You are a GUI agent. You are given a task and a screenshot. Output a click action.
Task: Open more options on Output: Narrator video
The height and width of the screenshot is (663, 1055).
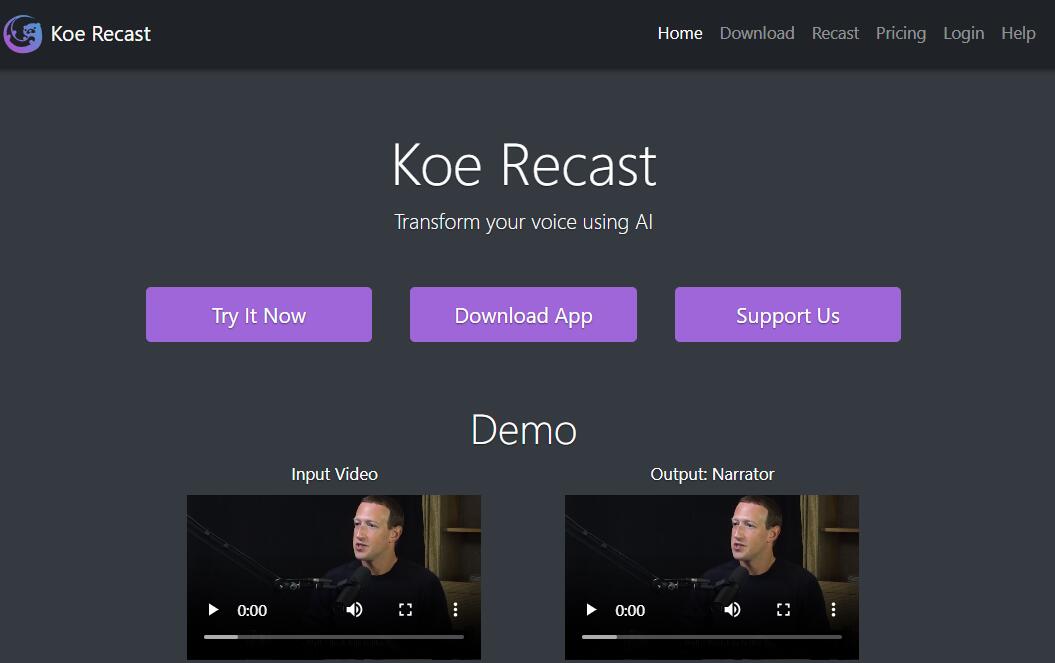pos(834,610)
